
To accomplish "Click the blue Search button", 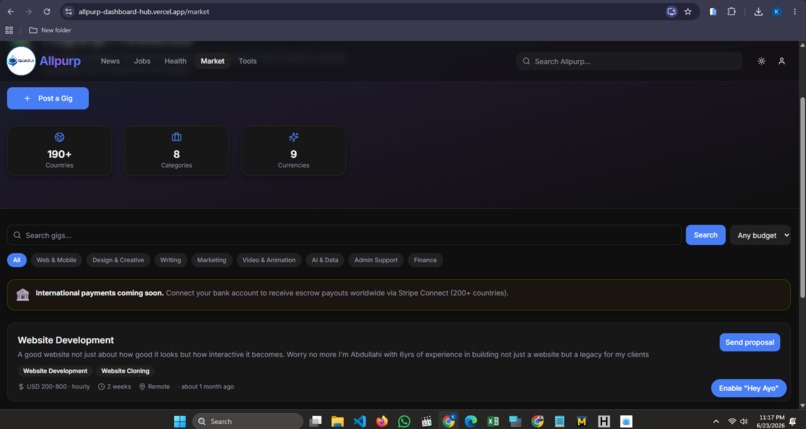I will pyautogui.click(x=705, y=235).
